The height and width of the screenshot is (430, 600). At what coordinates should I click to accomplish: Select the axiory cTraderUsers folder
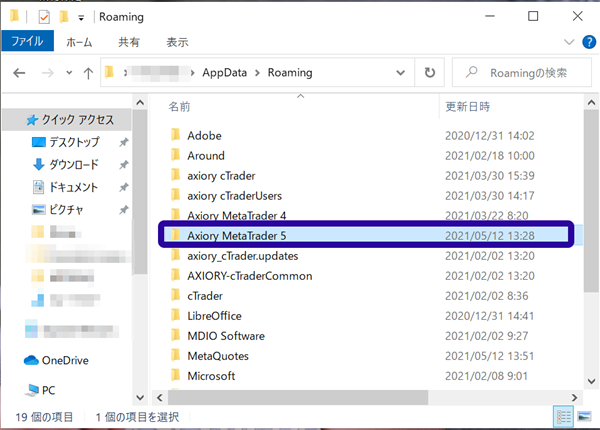tap(235, 196)
